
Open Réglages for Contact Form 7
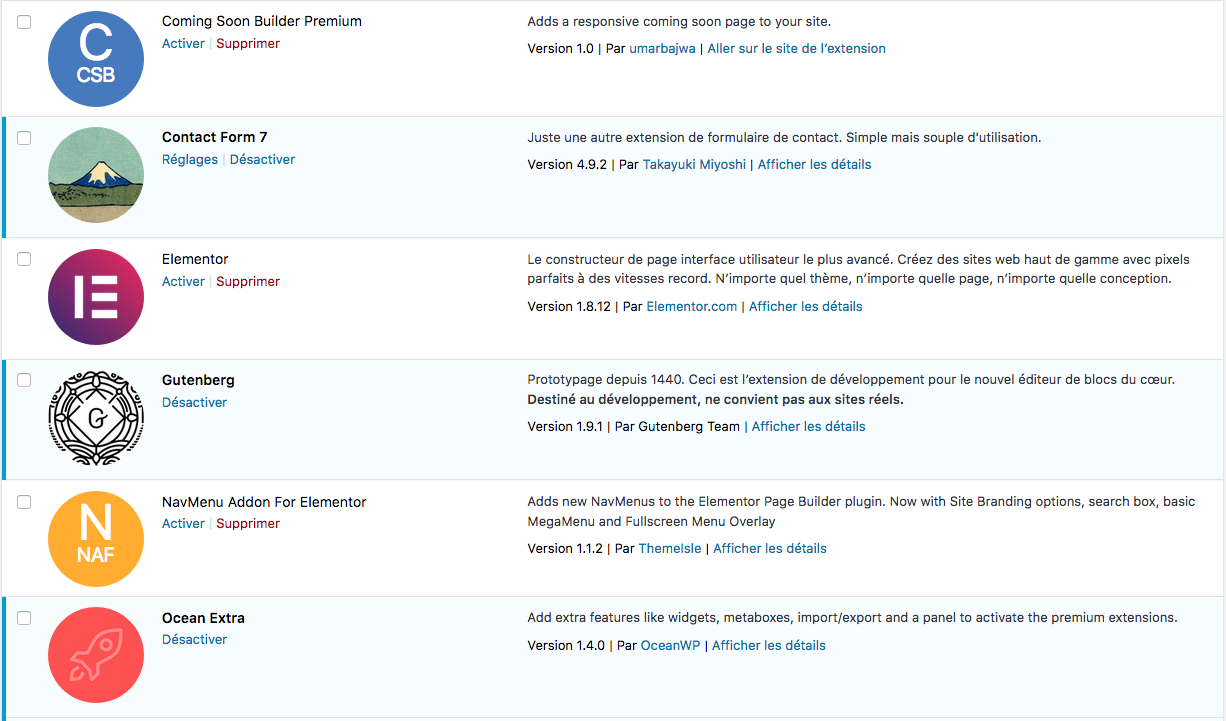[x=190, y=159]
